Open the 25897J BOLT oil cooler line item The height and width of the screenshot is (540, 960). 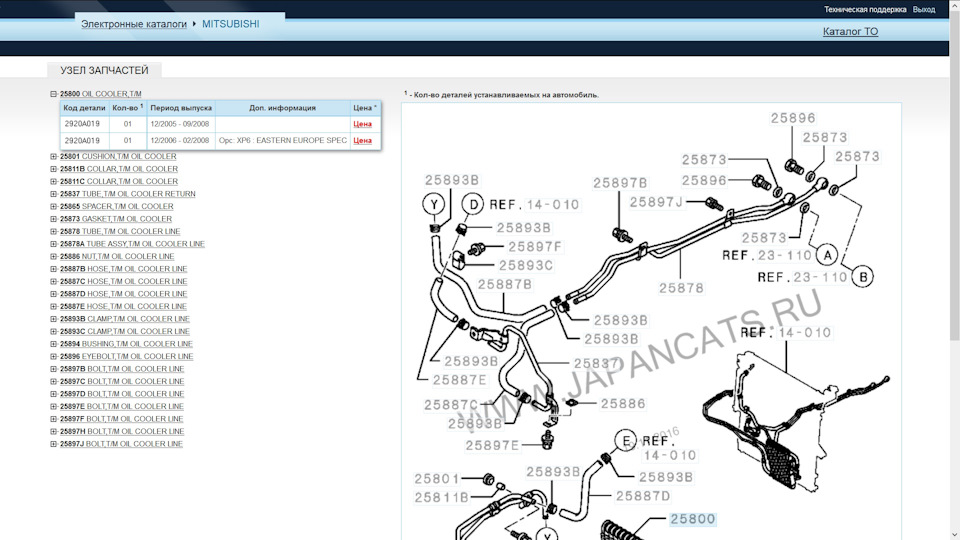121,444
